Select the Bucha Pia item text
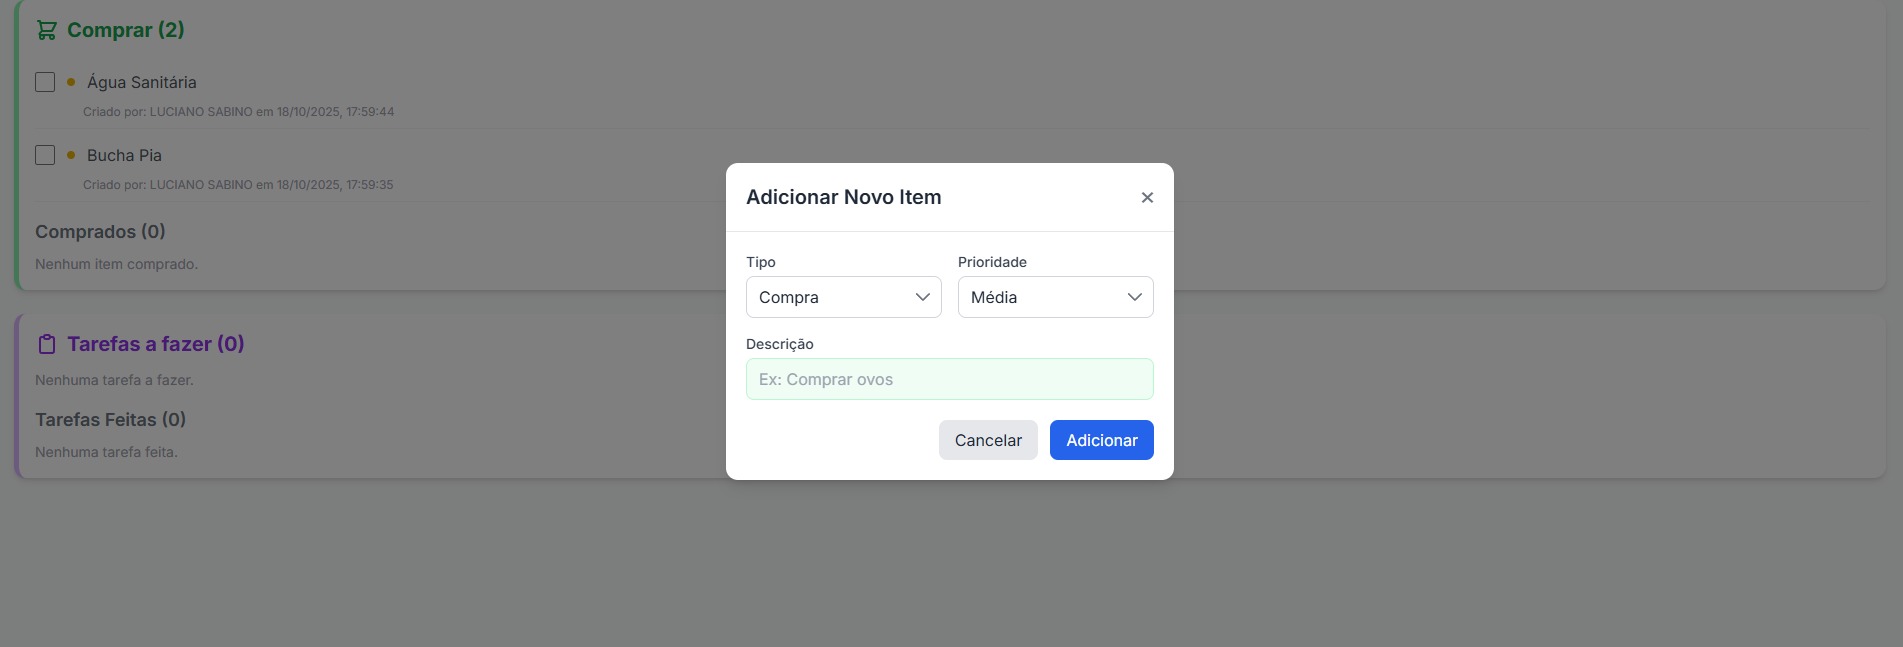1903x647 pixels. 124,155
